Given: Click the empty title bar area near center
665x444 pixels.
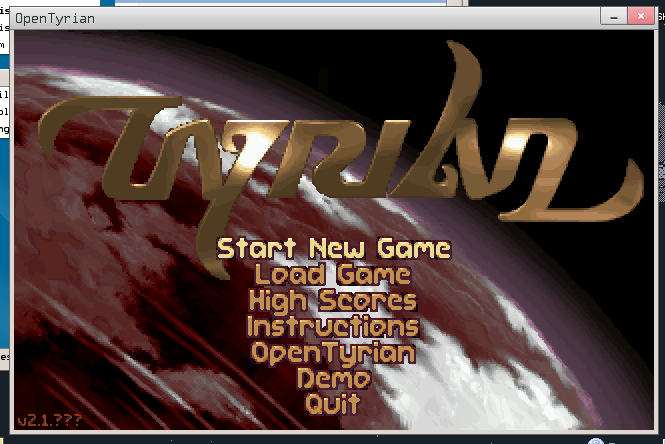Looking at the screenshot, I should (330, 18).
